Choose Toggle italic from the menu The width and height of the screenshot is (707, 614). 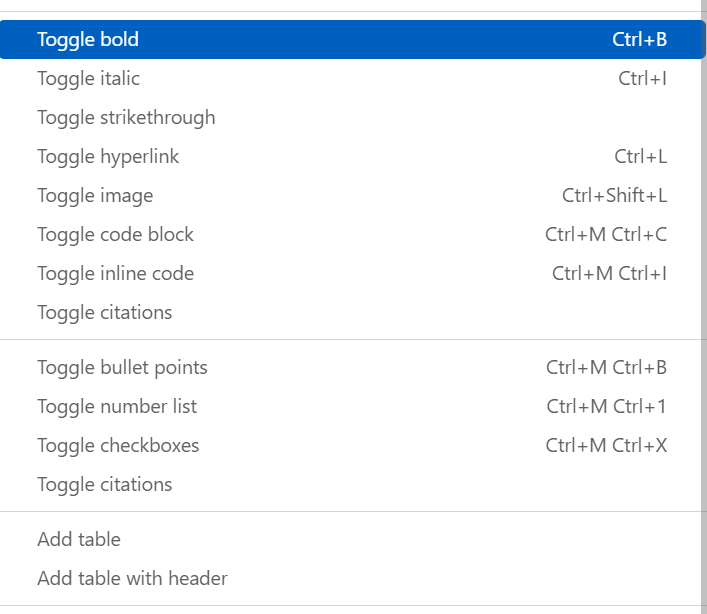[88, 79]
